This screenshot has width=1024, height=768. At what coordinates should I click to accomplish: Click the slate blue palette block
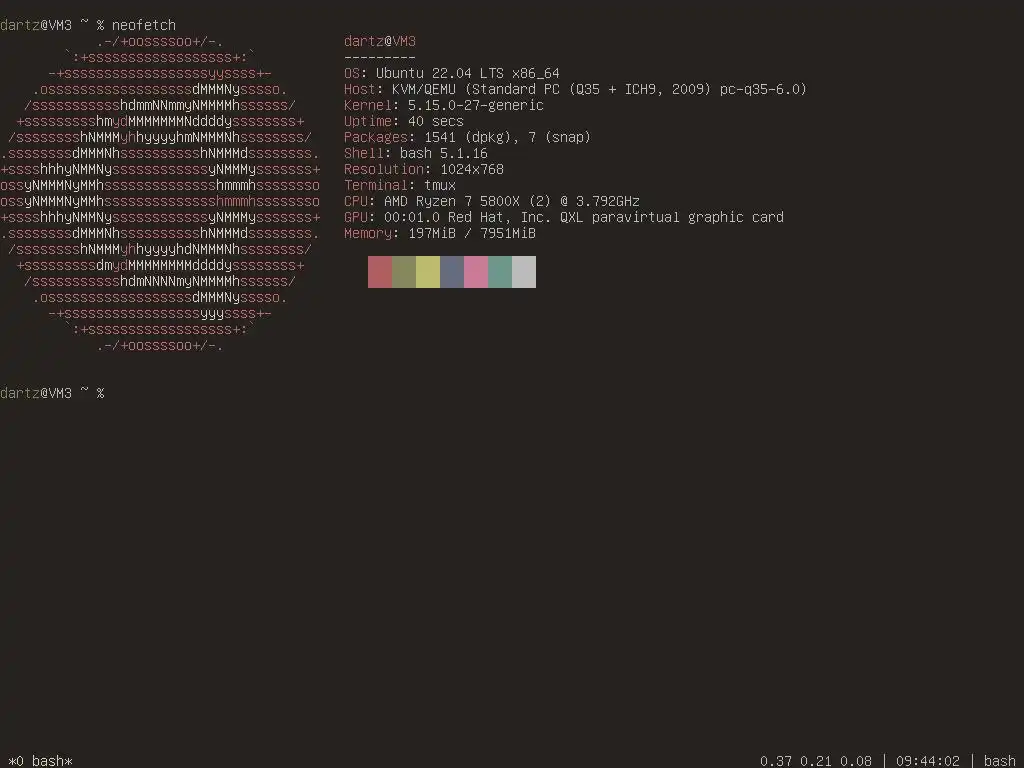point(452,272)
